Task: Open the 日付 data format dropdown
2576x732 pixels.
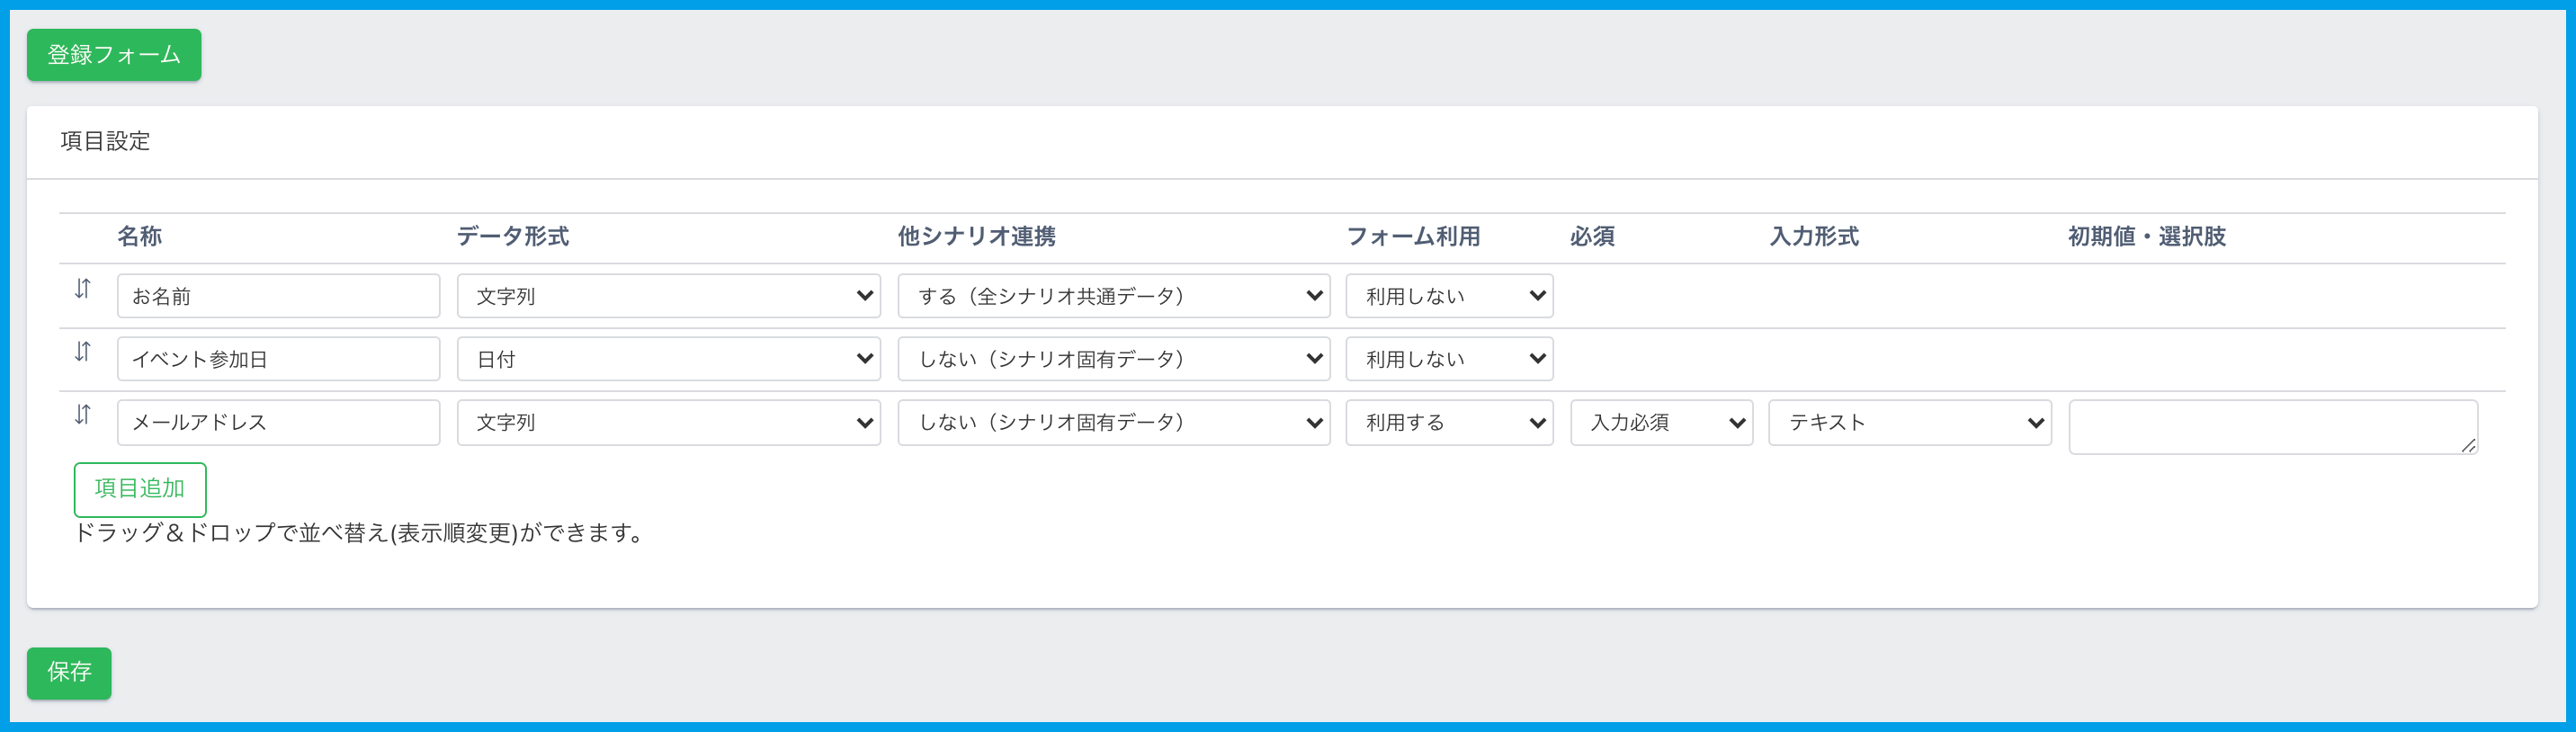Action: (x=668, y=359)
